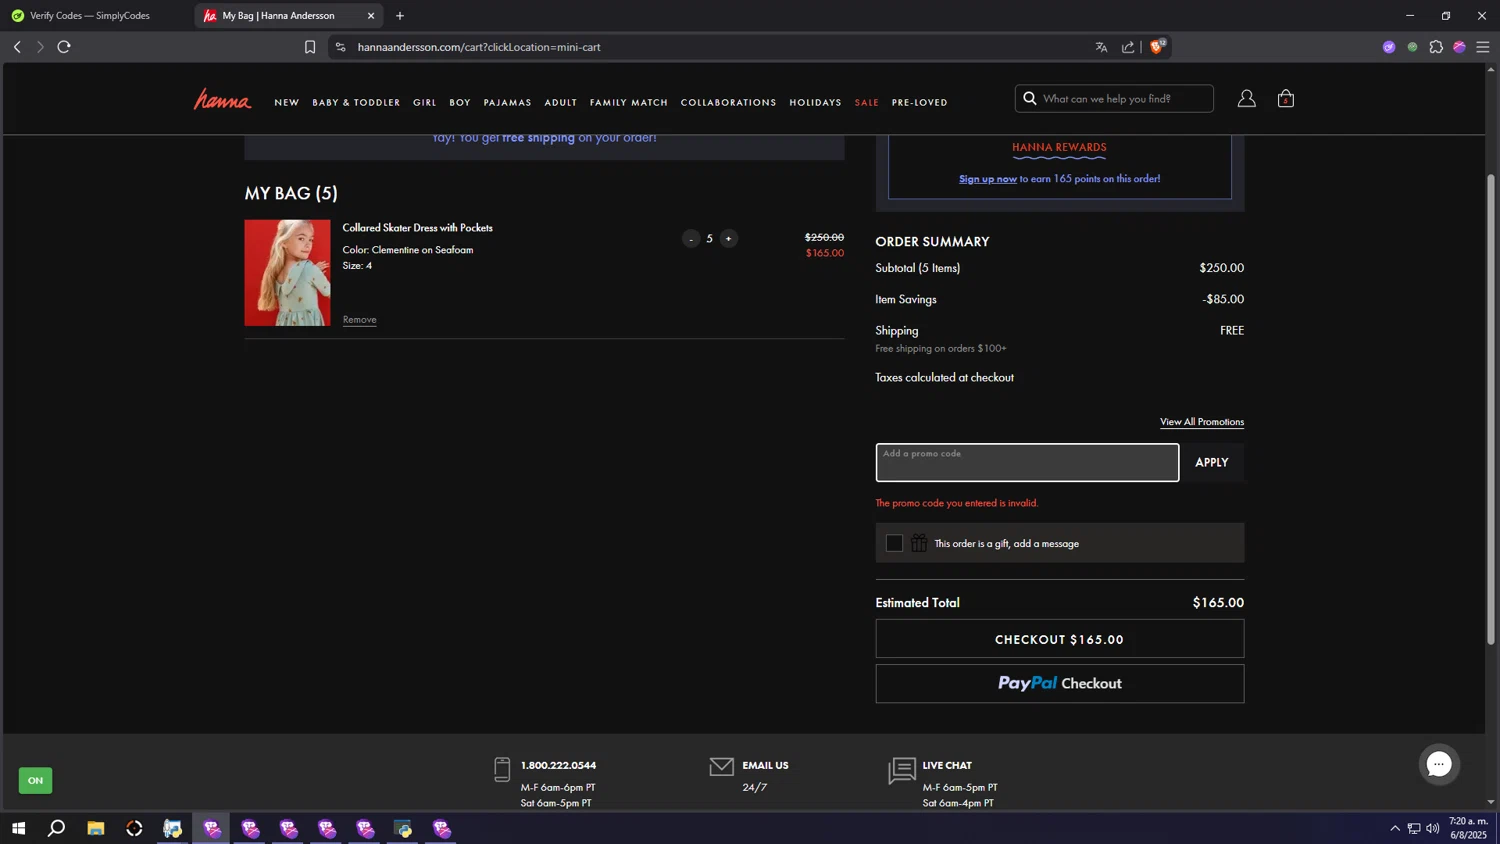
Task: Open a new browser tab with plus icon
Action: point(400,16)
